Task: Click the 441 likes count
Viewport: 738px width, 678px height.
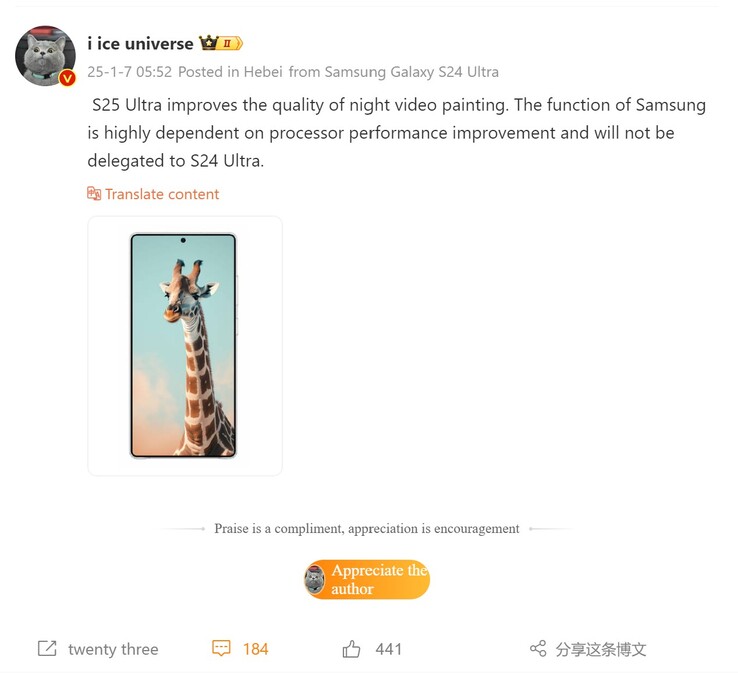Action: tap(388, 649)
